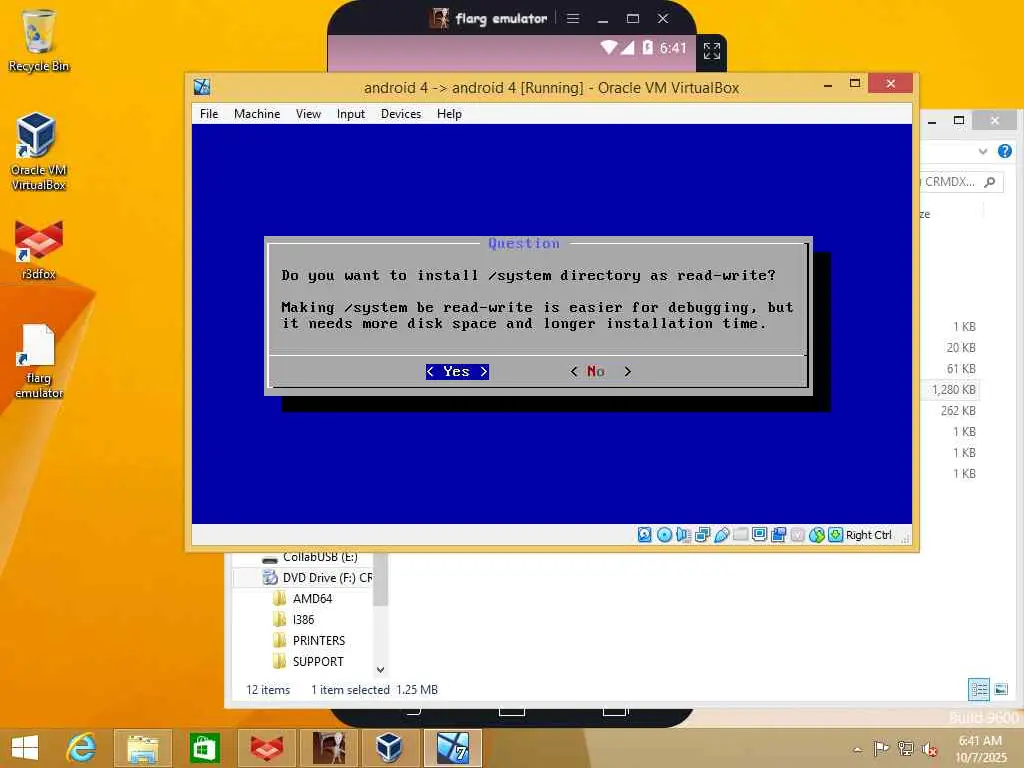
Task: Select the SUPPORT folder in Explorer tree
Action: pyautogui.click(x=308, y=661)
